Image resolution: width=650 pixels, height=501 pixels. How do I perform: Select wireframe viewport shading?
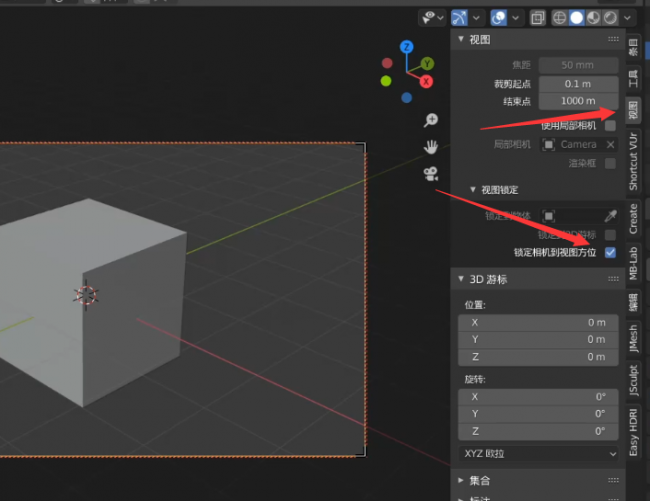(560, 18)
